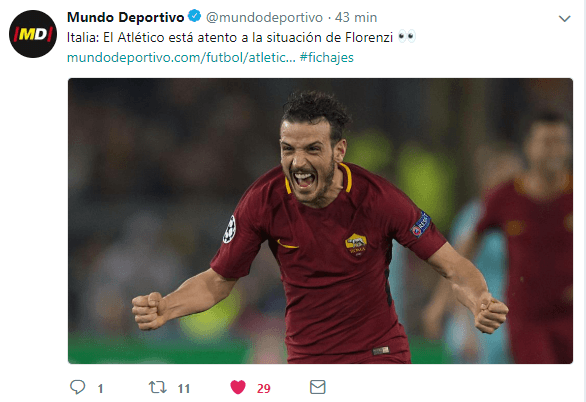Open the @mundodeportivo handle link
Viewport: 586px width, 402px height.
(264, 18)
